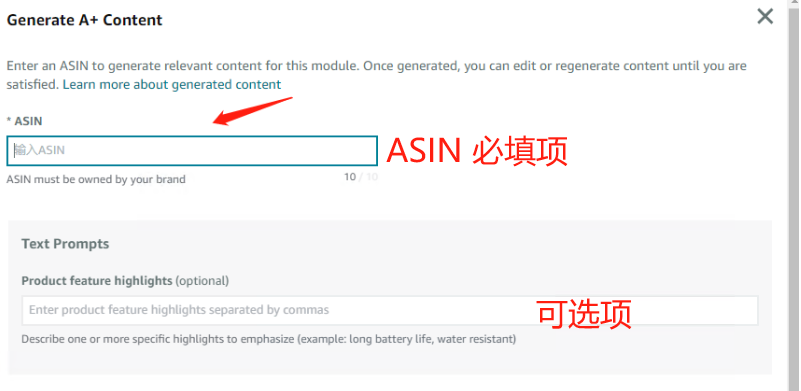
Task: Focus the ASIN input field
Action: (x=192, y=151)
